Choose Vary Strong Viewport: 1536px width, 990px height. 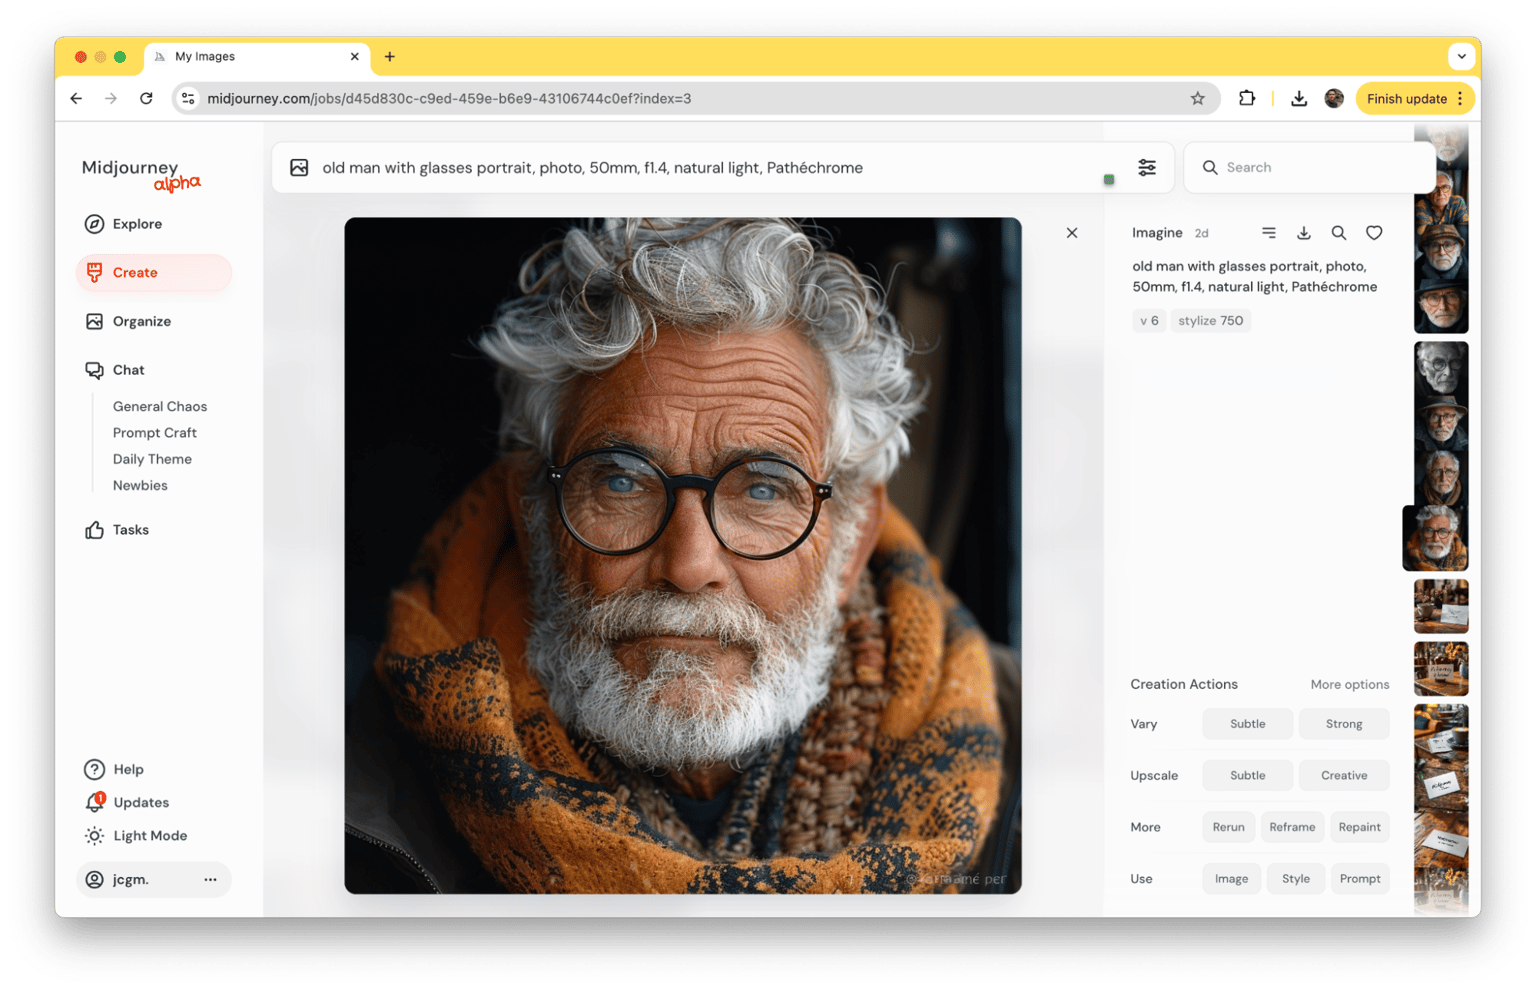[1344, 724]
